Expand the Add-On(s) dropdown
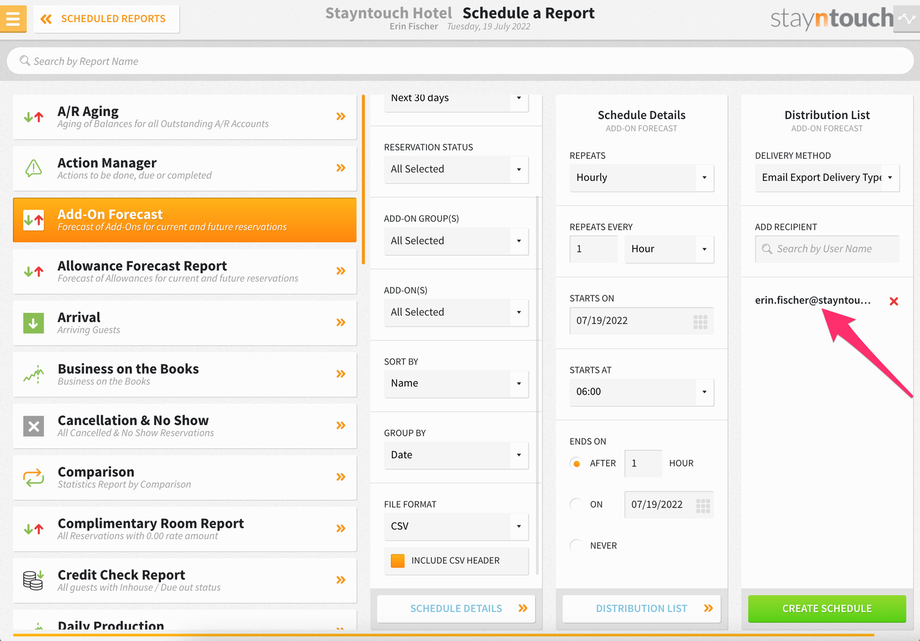 tap(456, 312)
